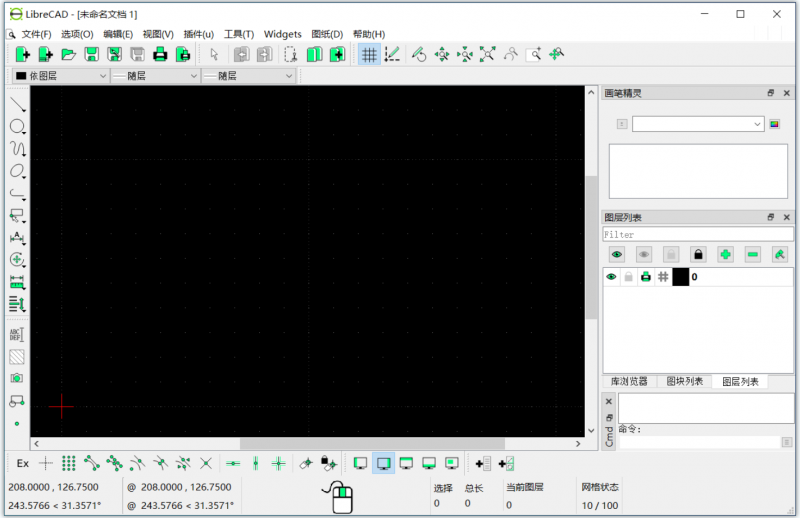This screenshot has width=800, height=518.
Task: Select the Line tool in left toolbar
Action: click(17, 105)
